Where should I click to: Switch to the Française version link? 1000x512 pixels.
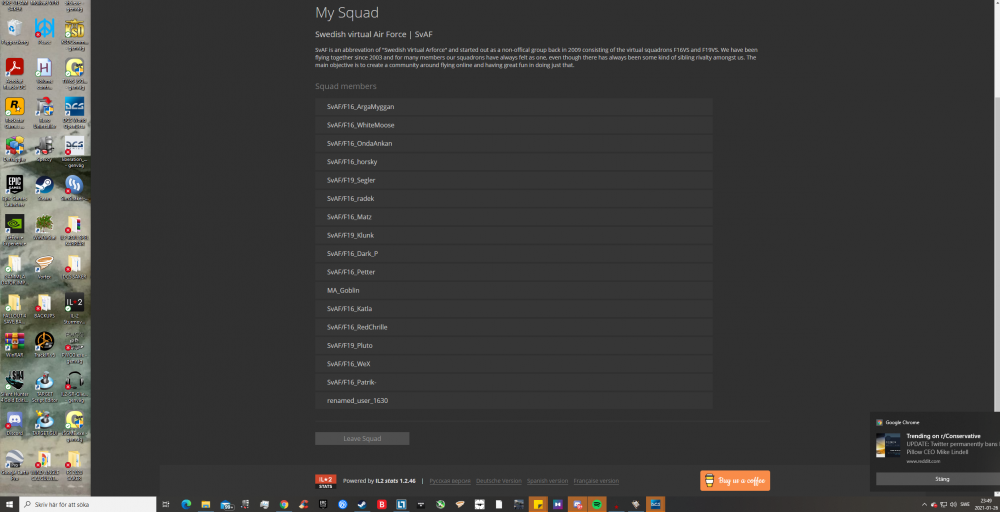pyautogui.click(x=596, y=481)
